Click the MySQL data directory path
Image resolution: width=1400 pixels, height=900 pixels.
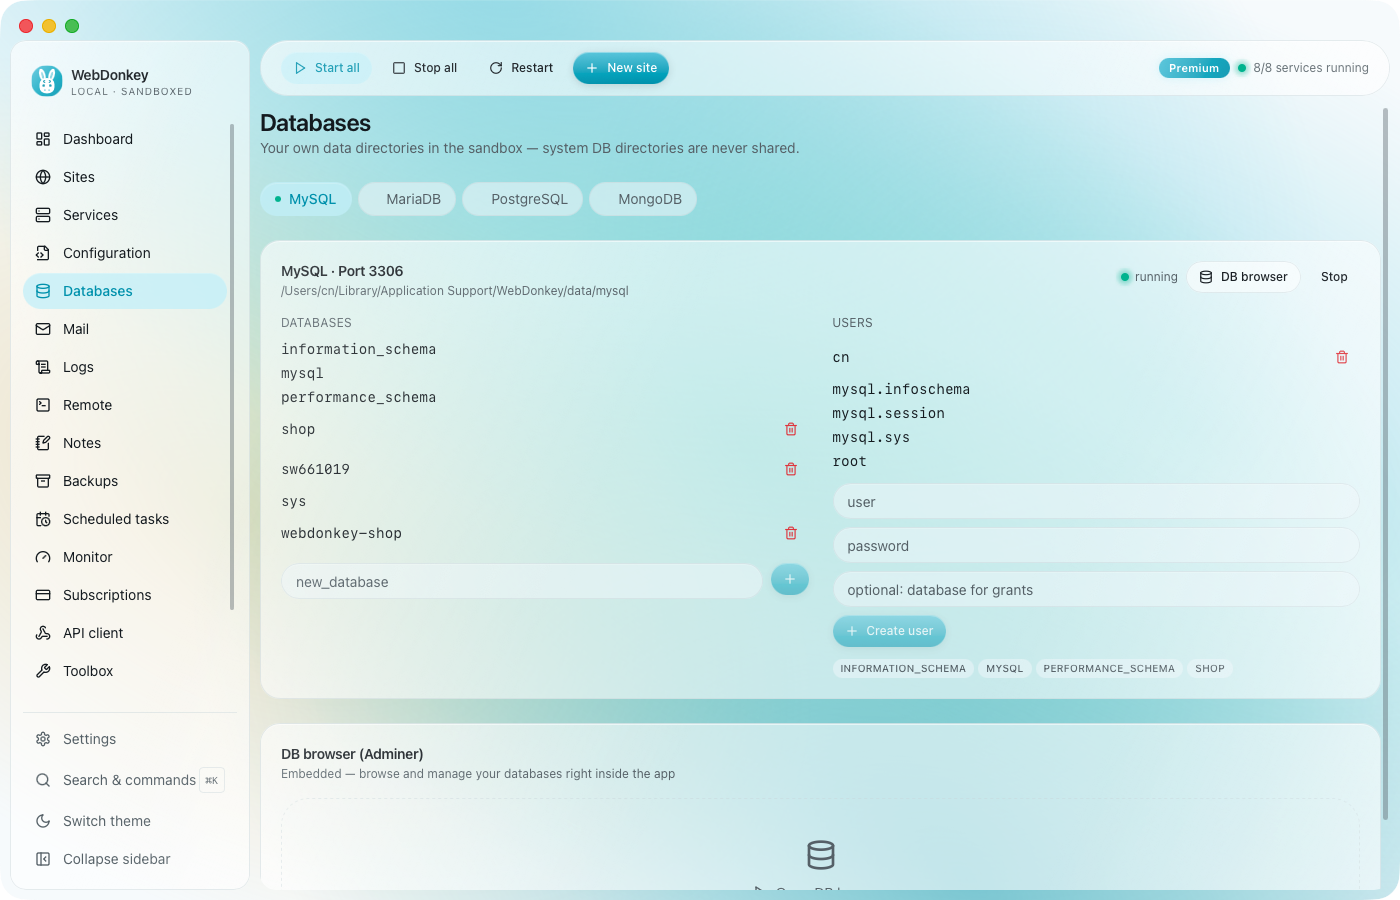(x=455, y=291)
